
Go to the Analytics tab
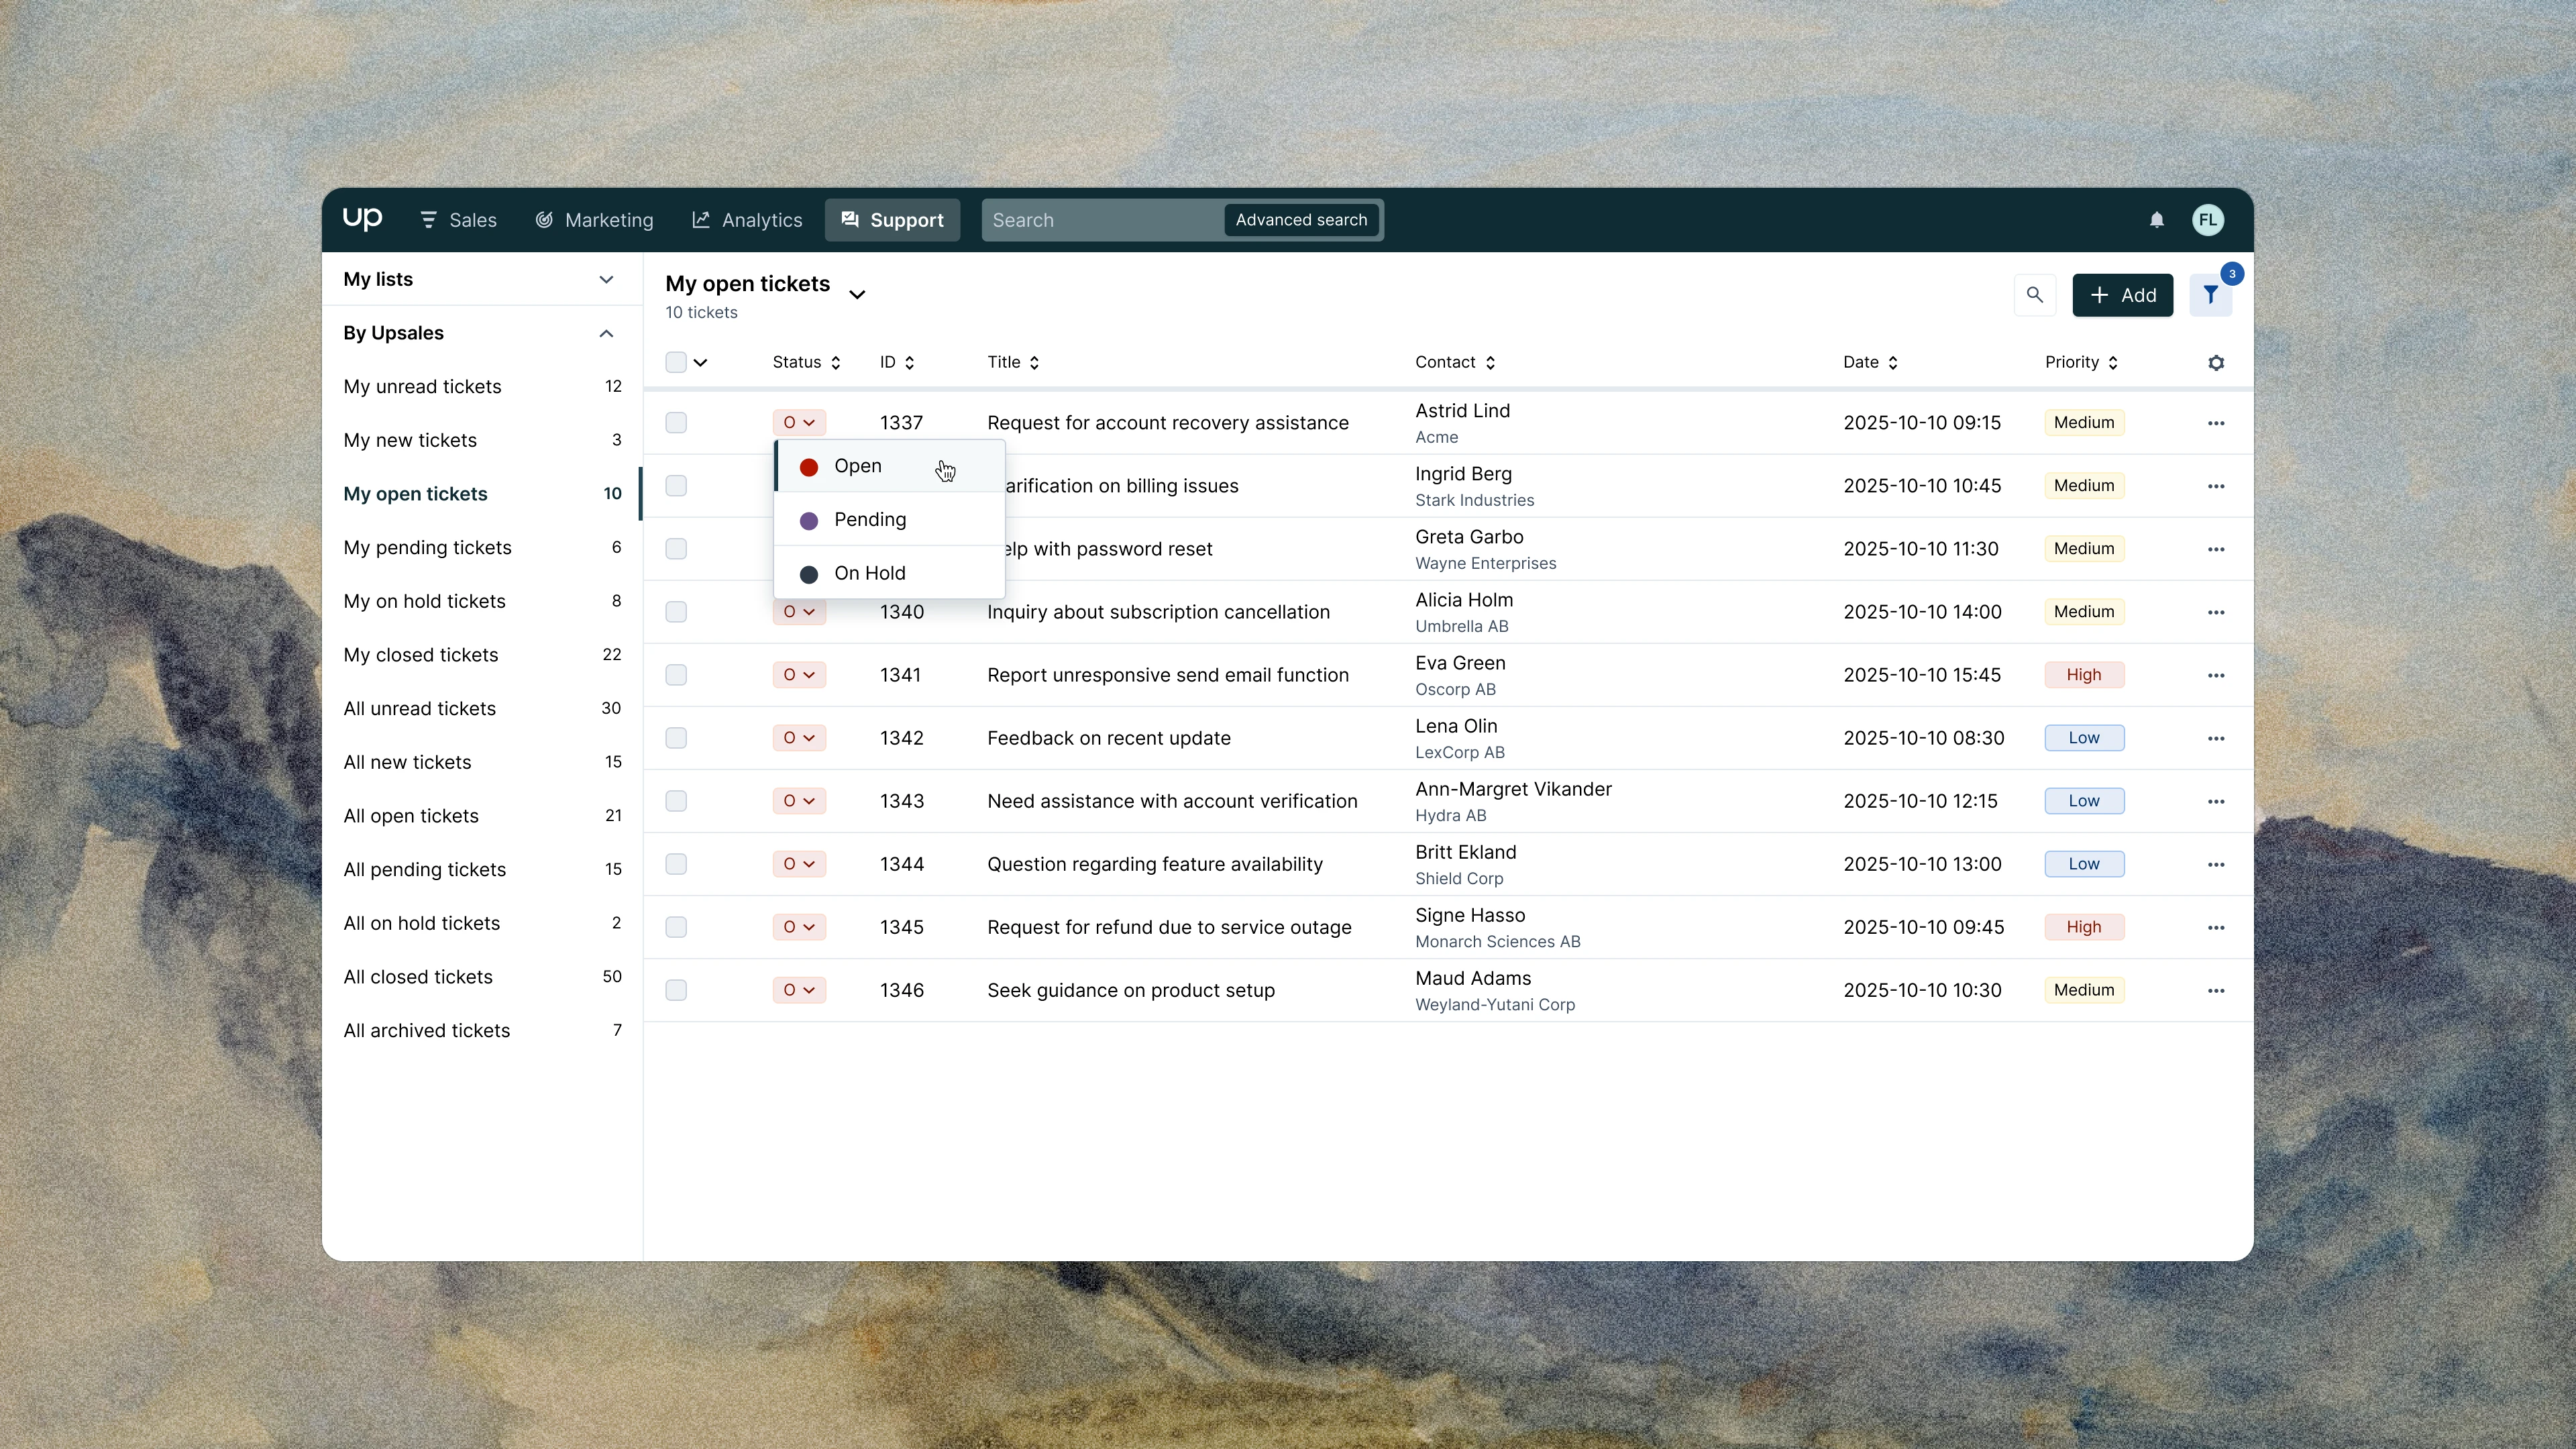point(747,220)
